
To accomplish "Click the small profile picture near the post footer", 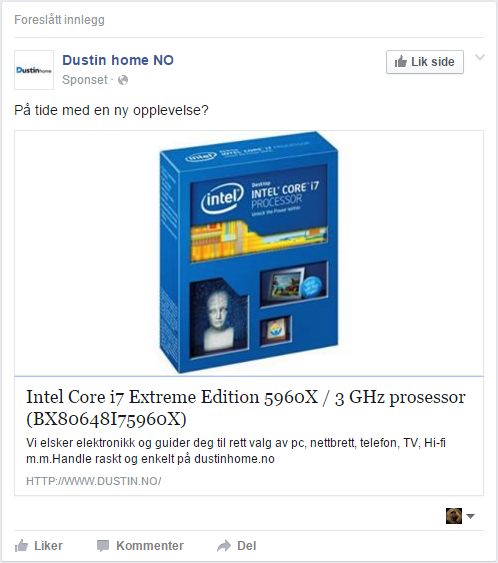I will 454,516.
